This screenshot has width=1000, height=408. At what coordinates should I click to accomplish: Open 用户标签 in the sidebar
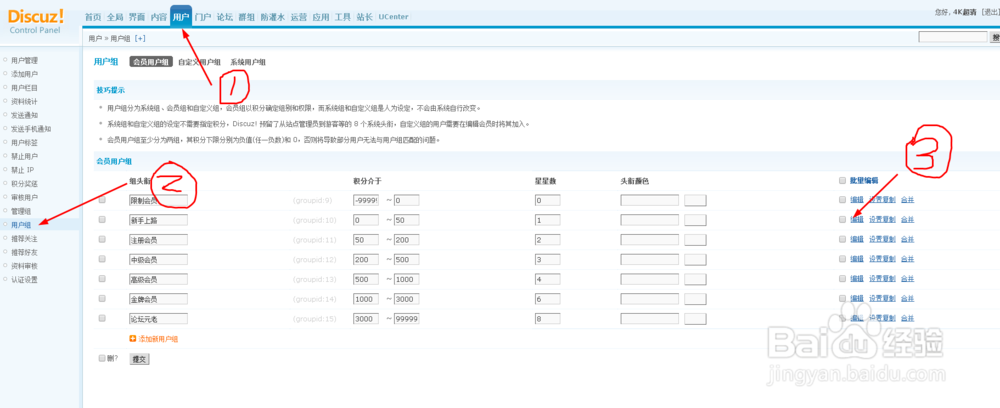[x=25, y=142]
